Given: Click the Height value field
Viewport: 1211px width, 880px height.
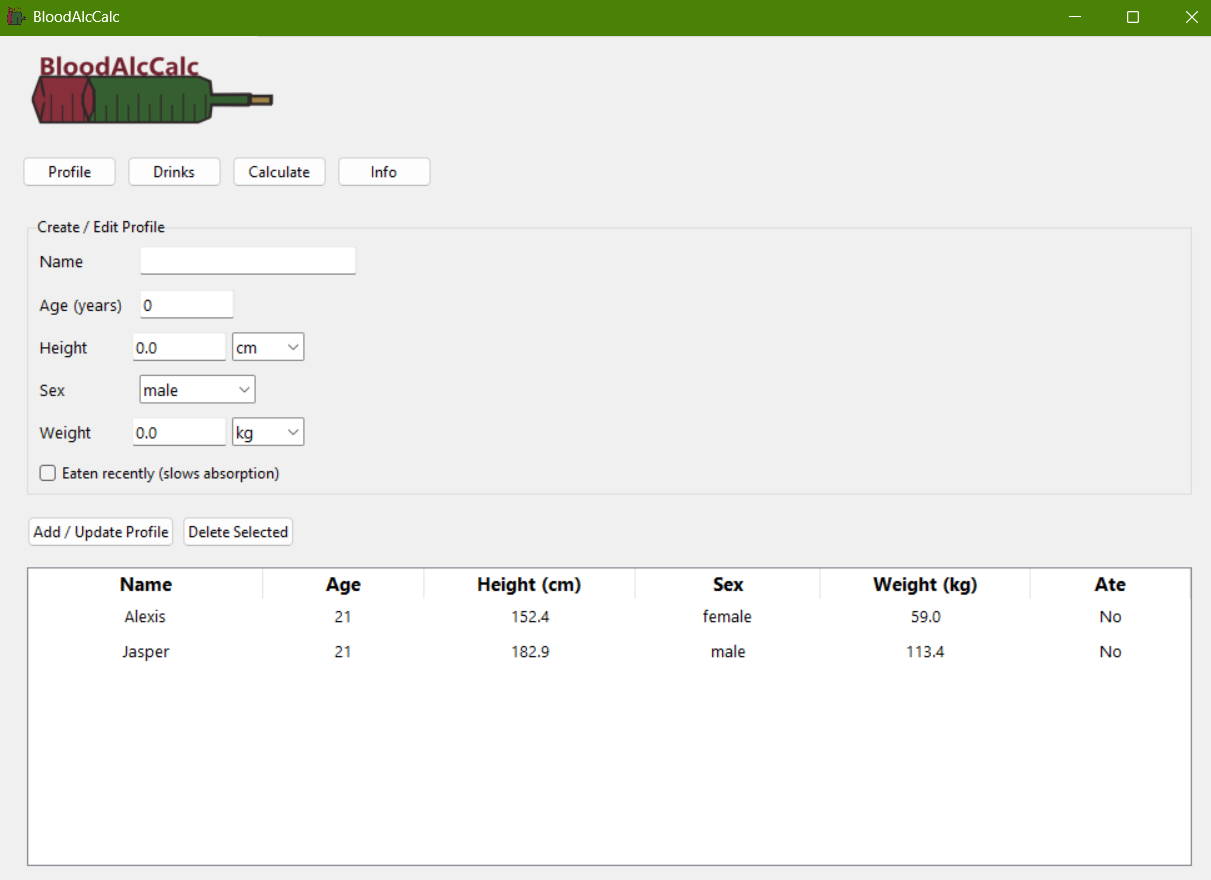Looking at the screenshot, I should [x=180, y=348].
